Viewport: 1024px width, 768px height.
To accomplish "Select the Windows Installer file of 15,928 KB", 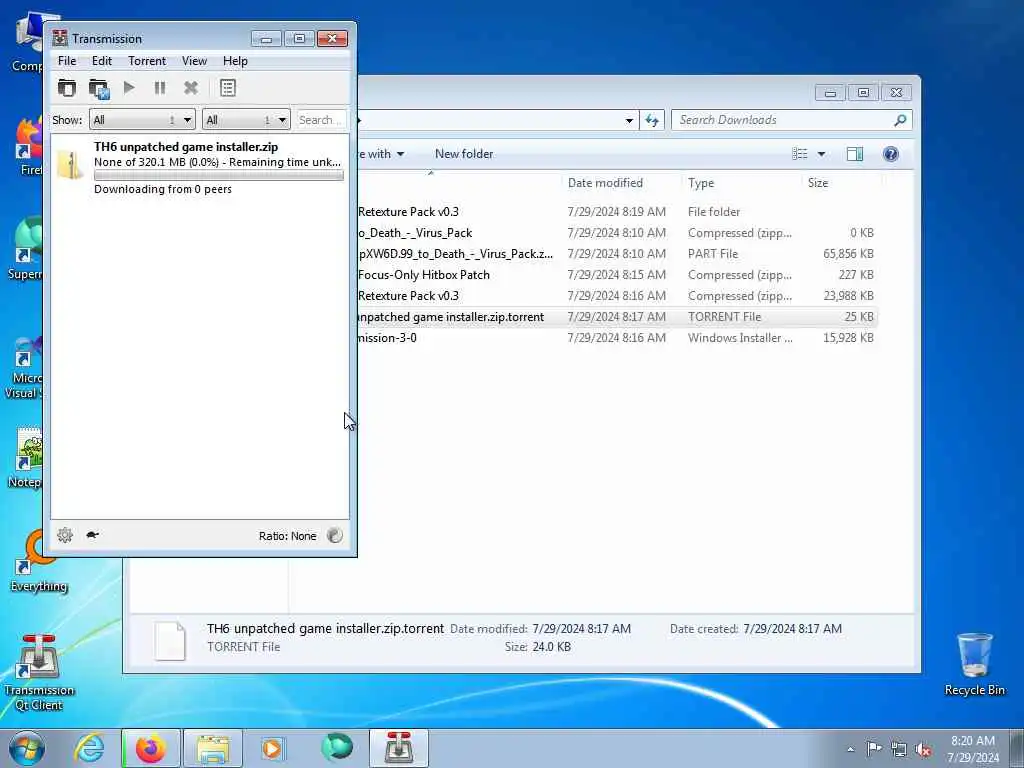I will click(616, 338).
